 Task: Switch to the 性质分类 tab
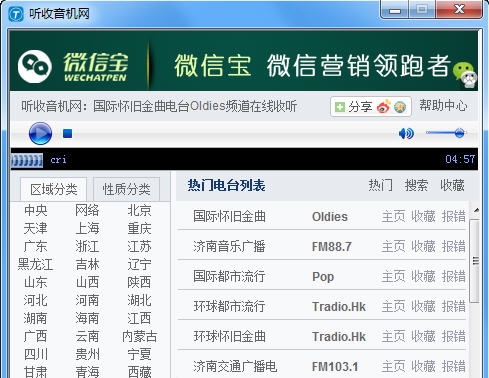126,189
